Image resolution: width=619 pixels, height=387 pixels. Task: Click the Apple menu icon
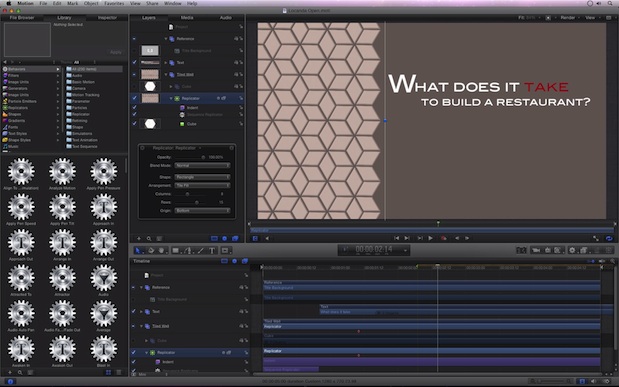pos(8,3)
